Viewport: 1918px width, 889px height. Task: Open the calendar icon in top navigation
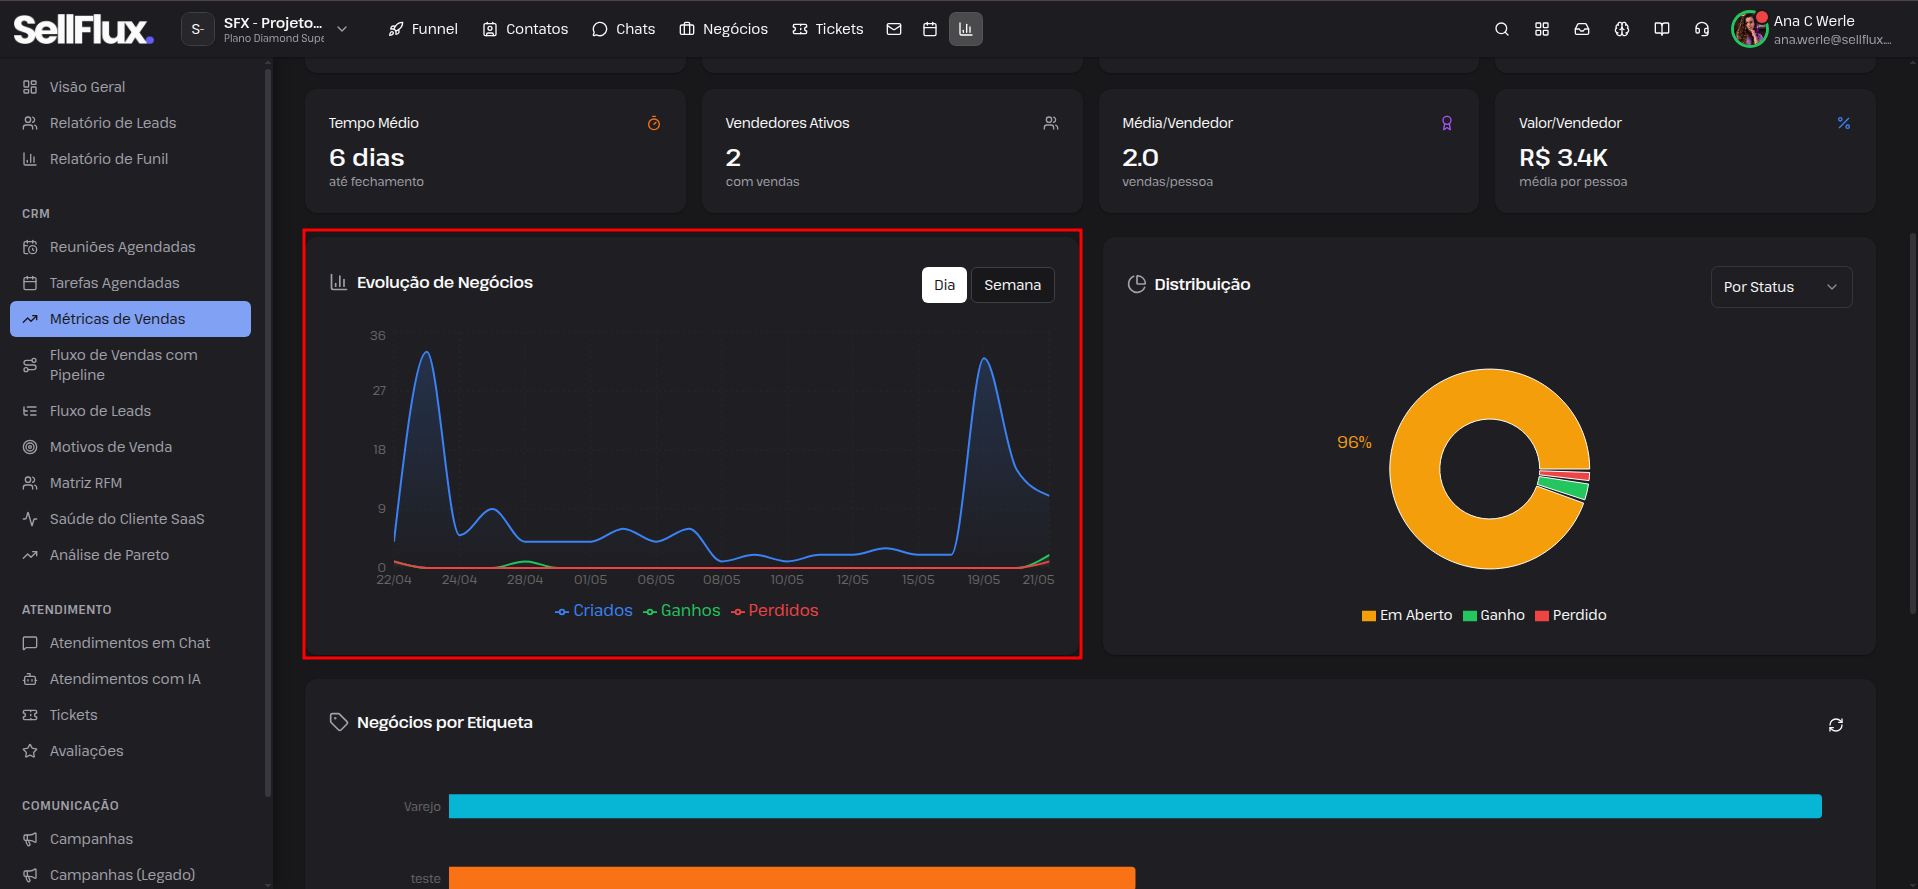[x=930, y=29]
